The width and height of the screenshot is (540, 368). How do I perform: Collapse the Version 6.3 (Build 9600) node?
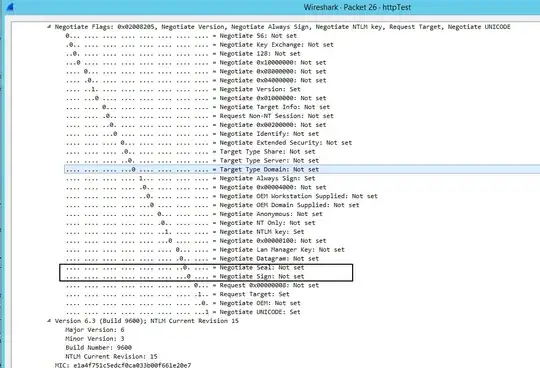[49, 320]
